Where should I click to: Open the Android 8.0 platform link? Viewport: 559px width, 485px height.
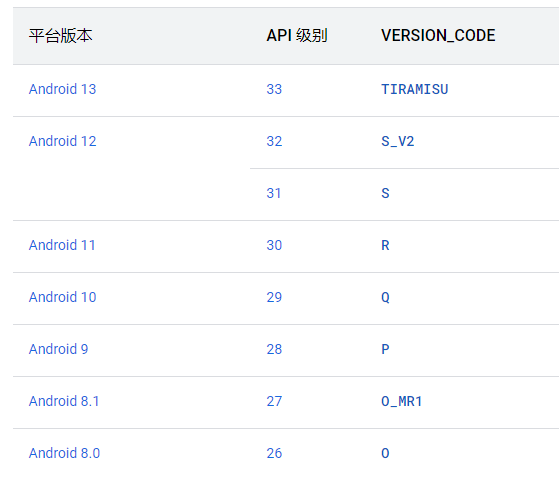pos(64,453)
